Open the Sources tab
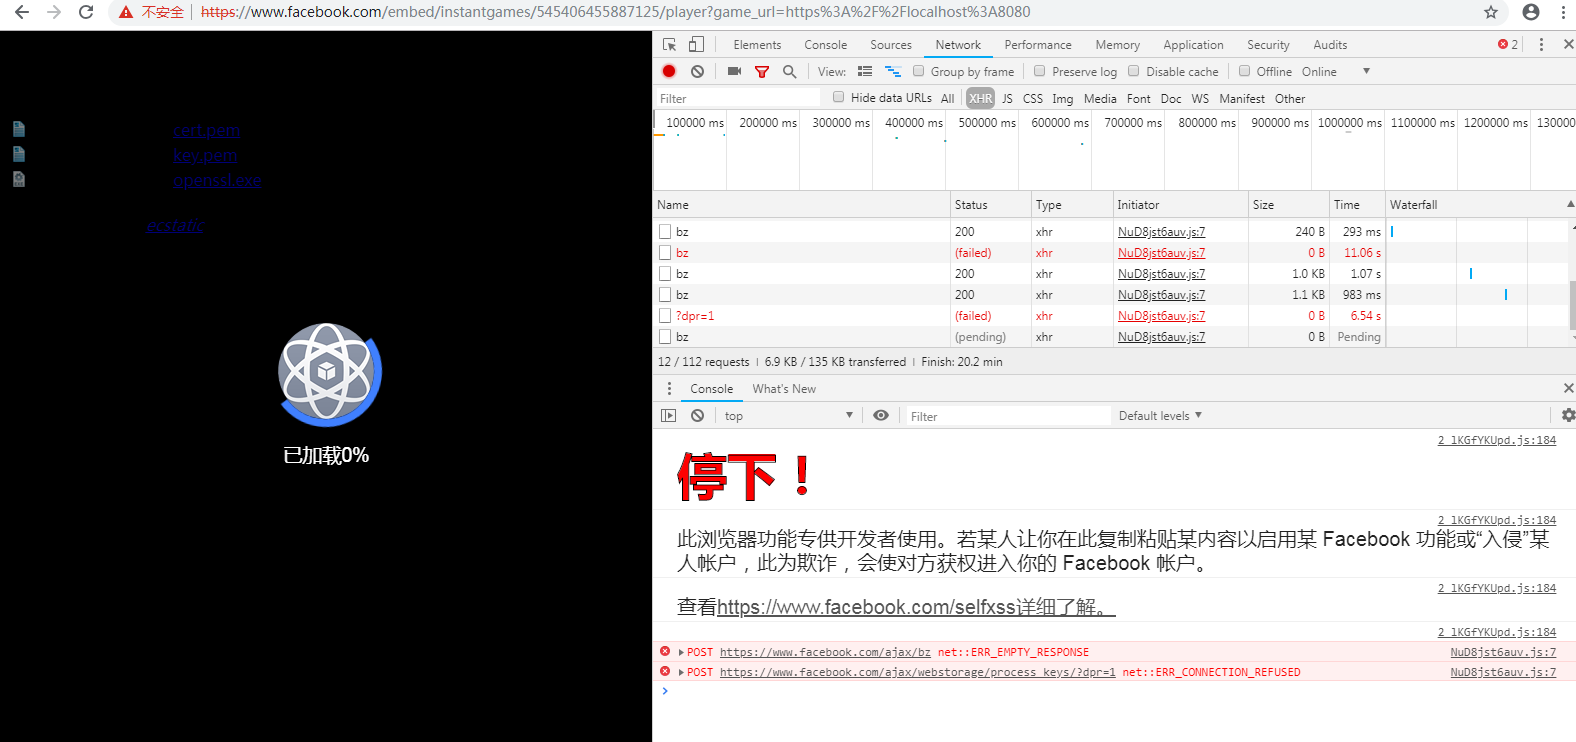Viewport: 1576px width, 742px height. 891,44
